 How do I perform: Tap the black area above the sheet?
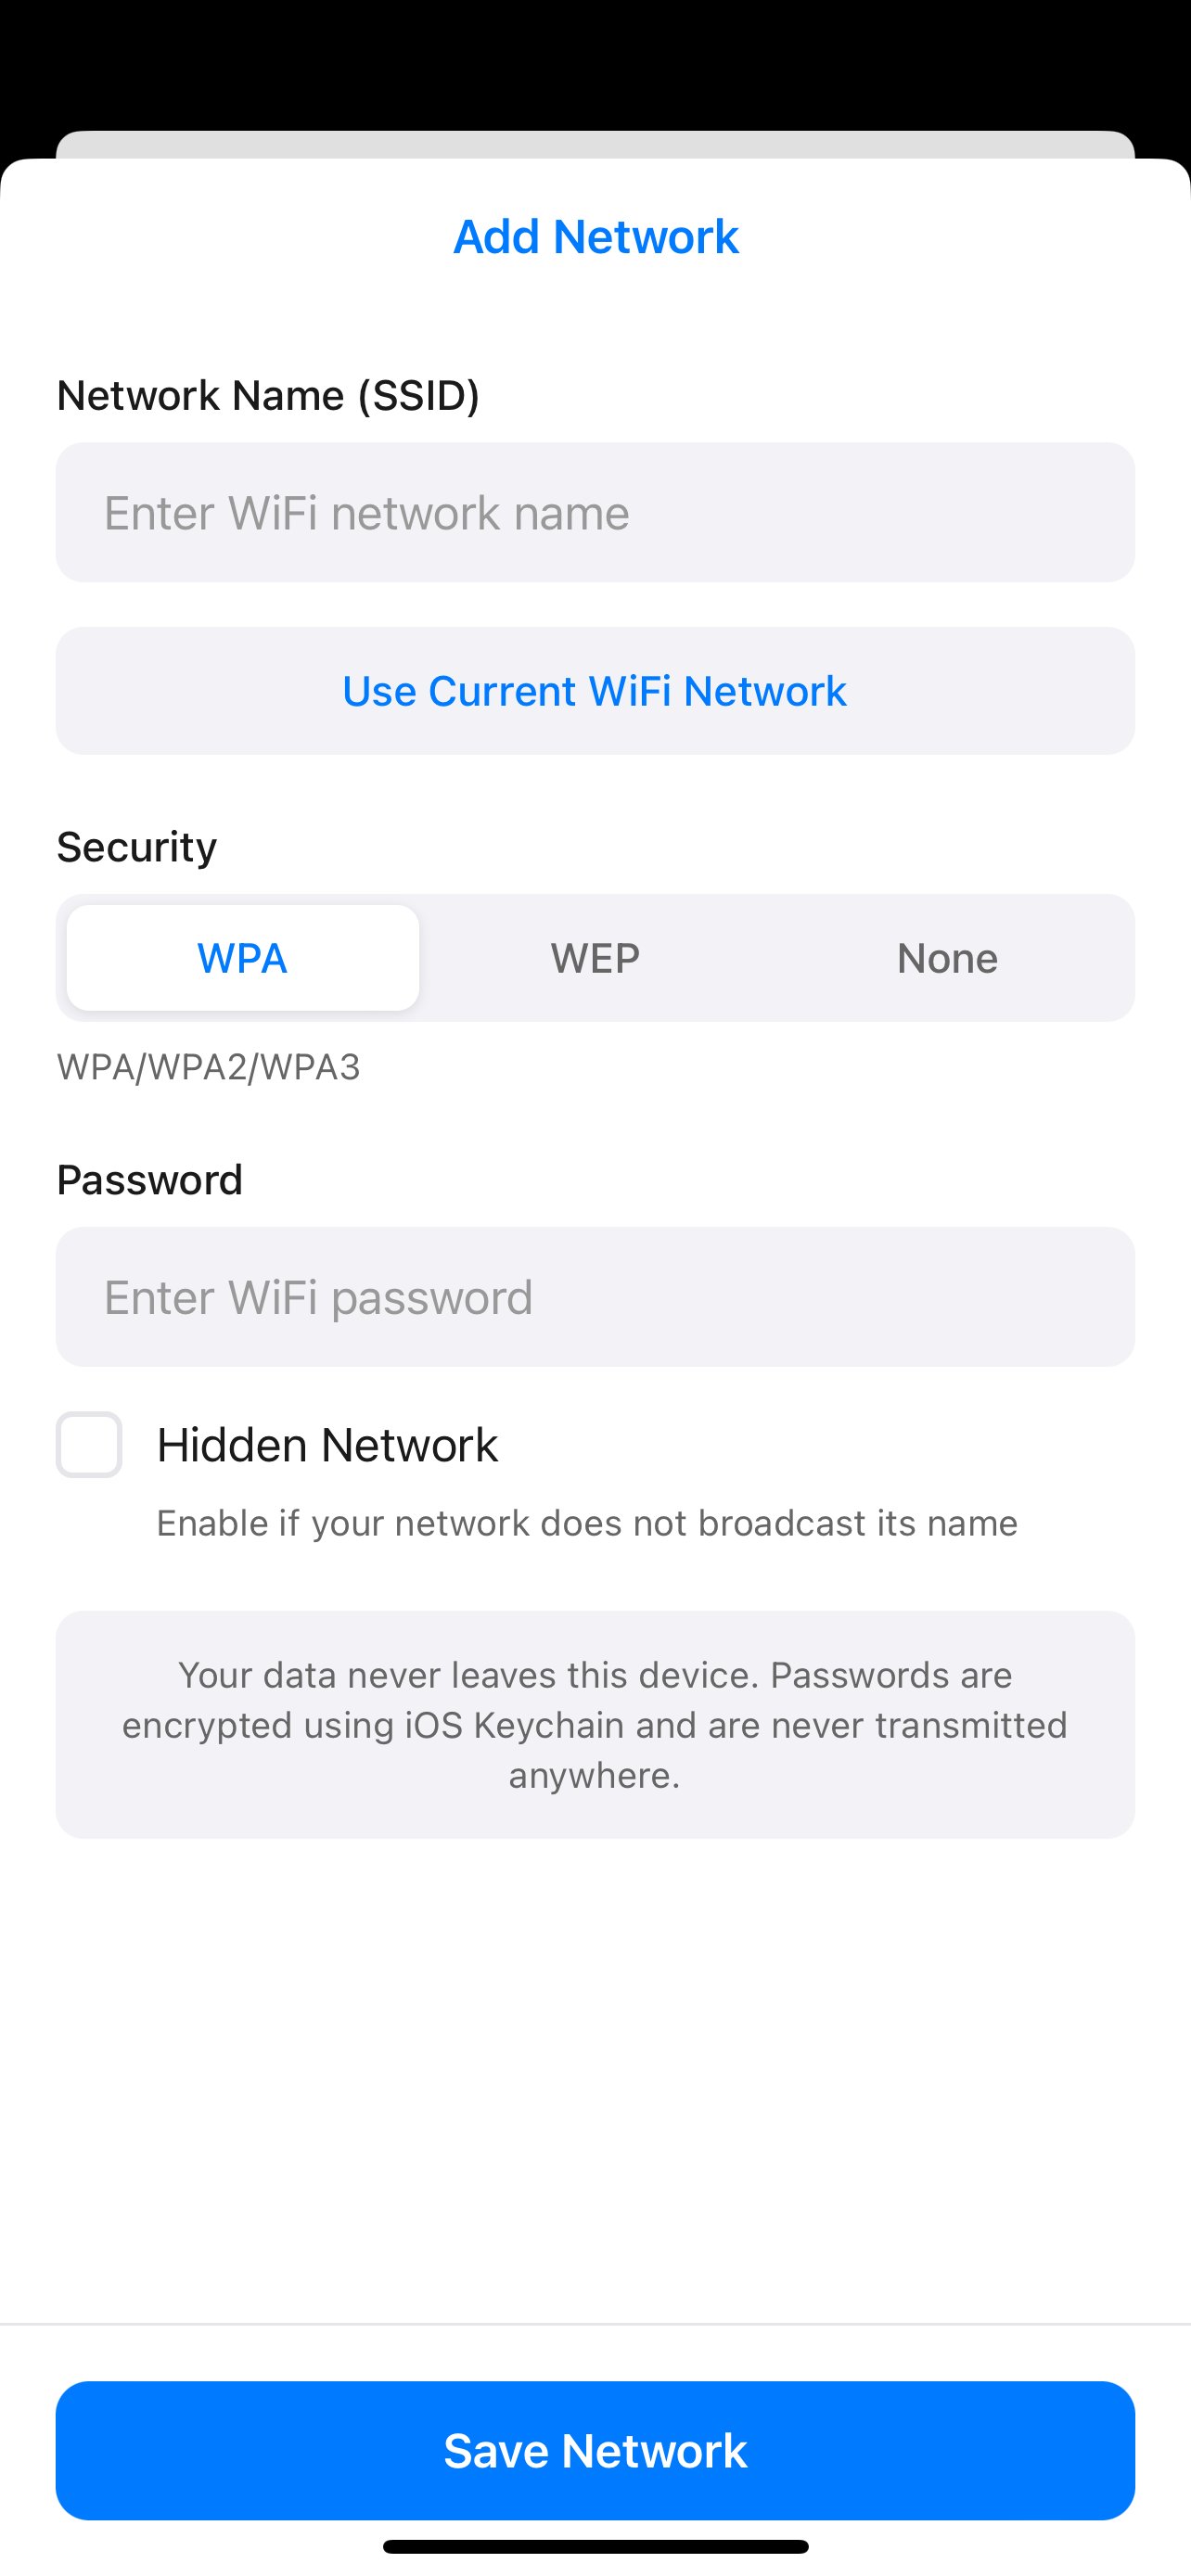click(x=595, y=60)
